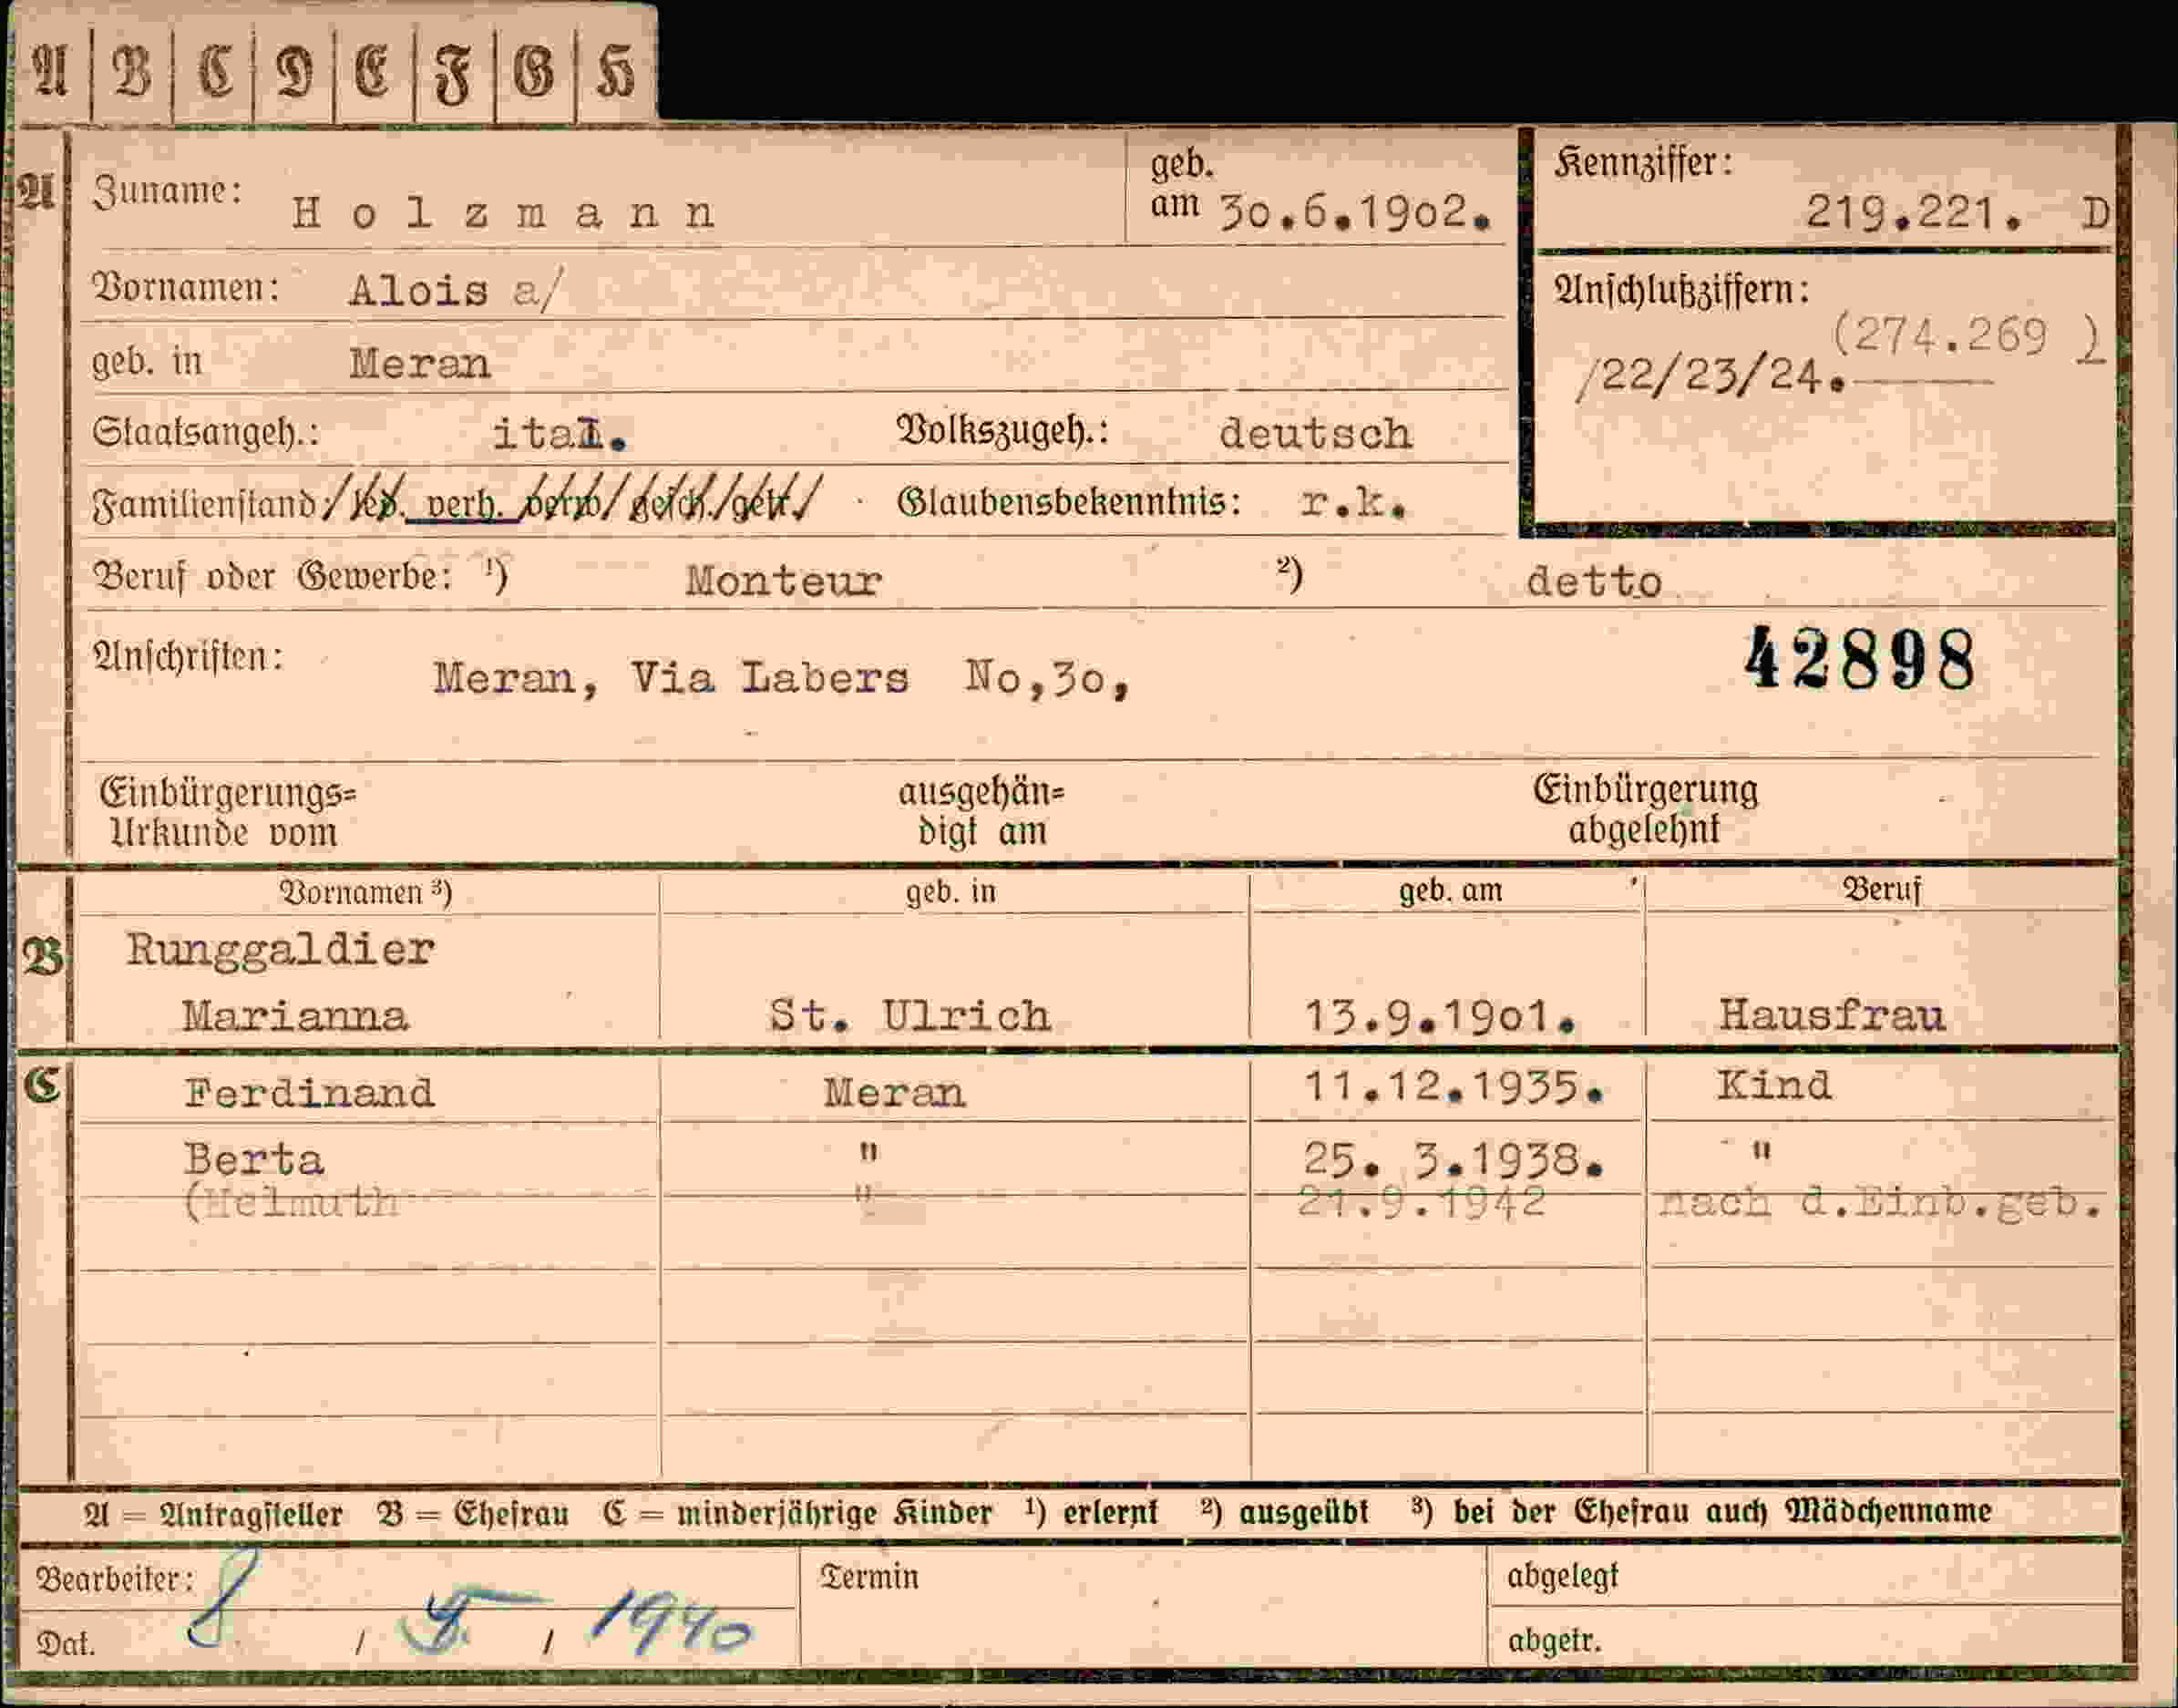
Task: Click the Fraktur letter H index tab
Action: coord(615,72)
